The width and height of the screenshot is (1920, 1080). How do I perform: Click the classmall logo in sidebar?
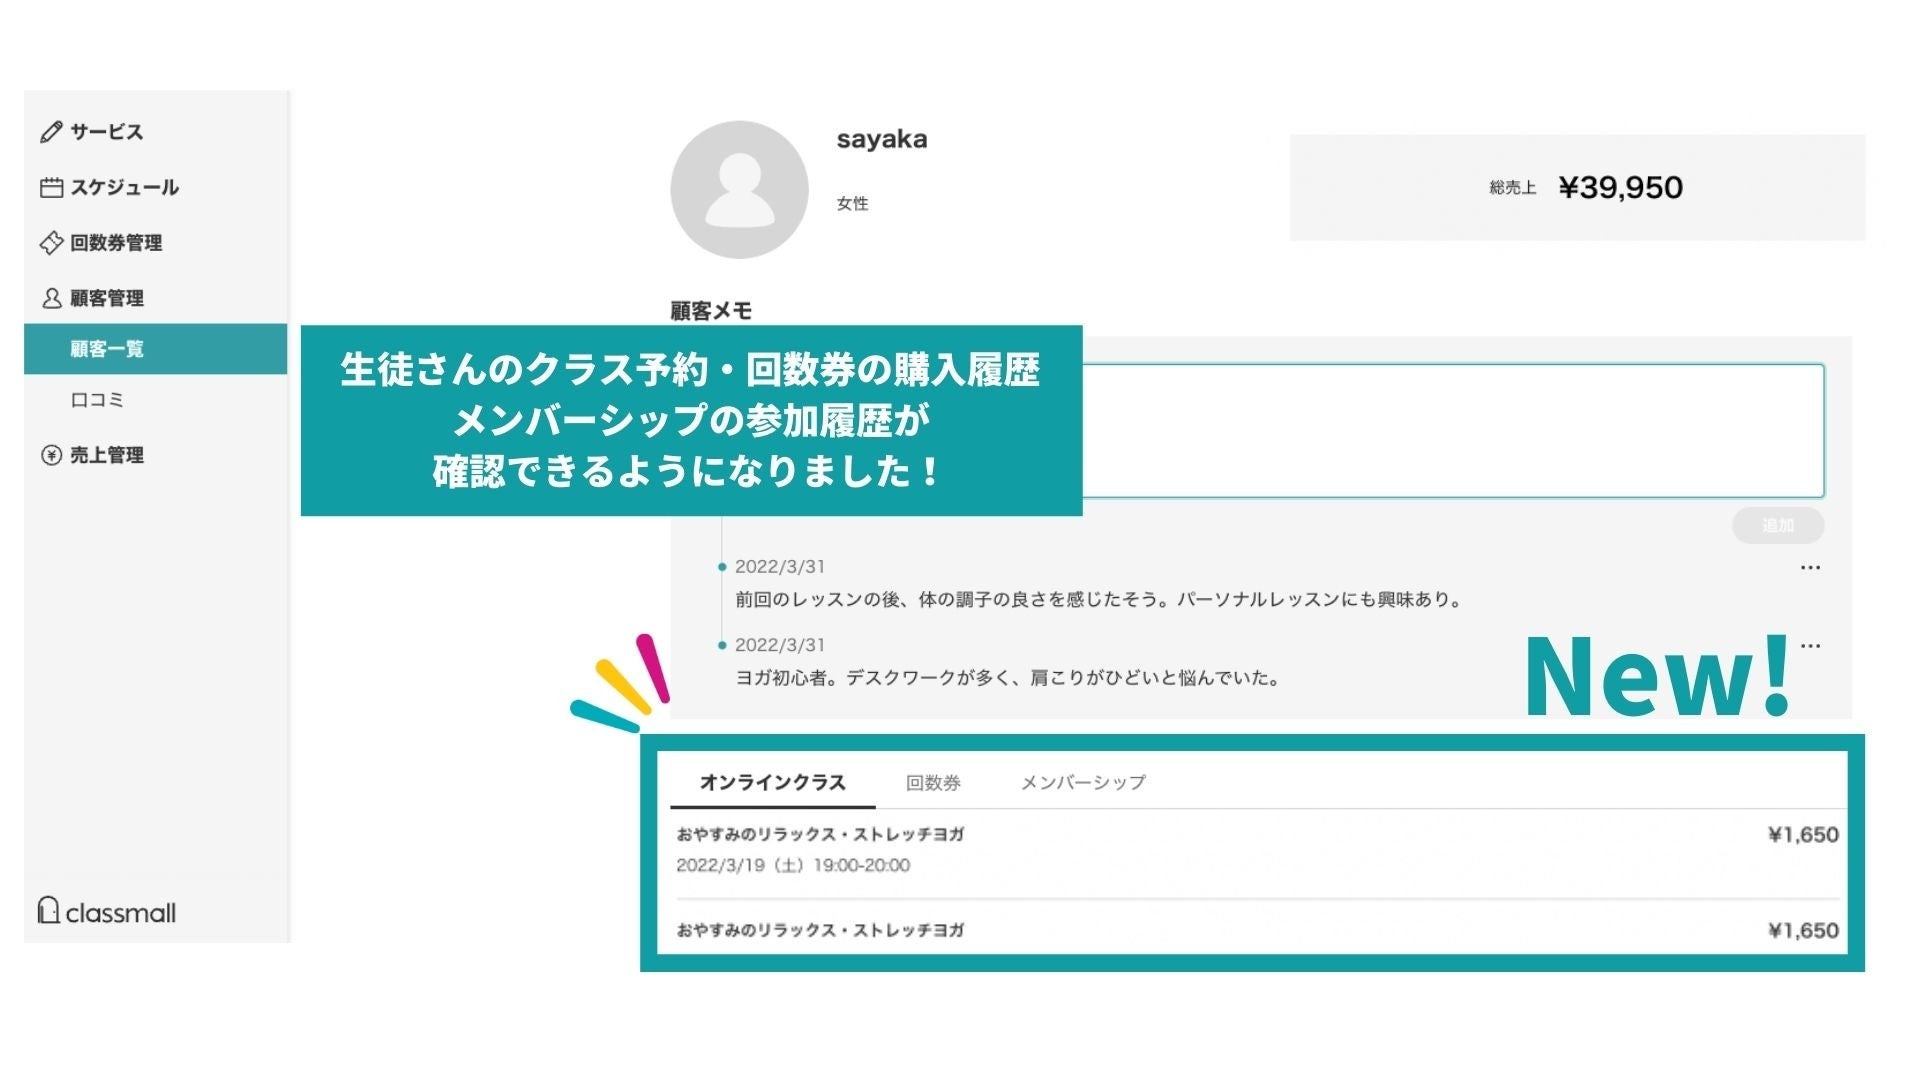[107, 911]
